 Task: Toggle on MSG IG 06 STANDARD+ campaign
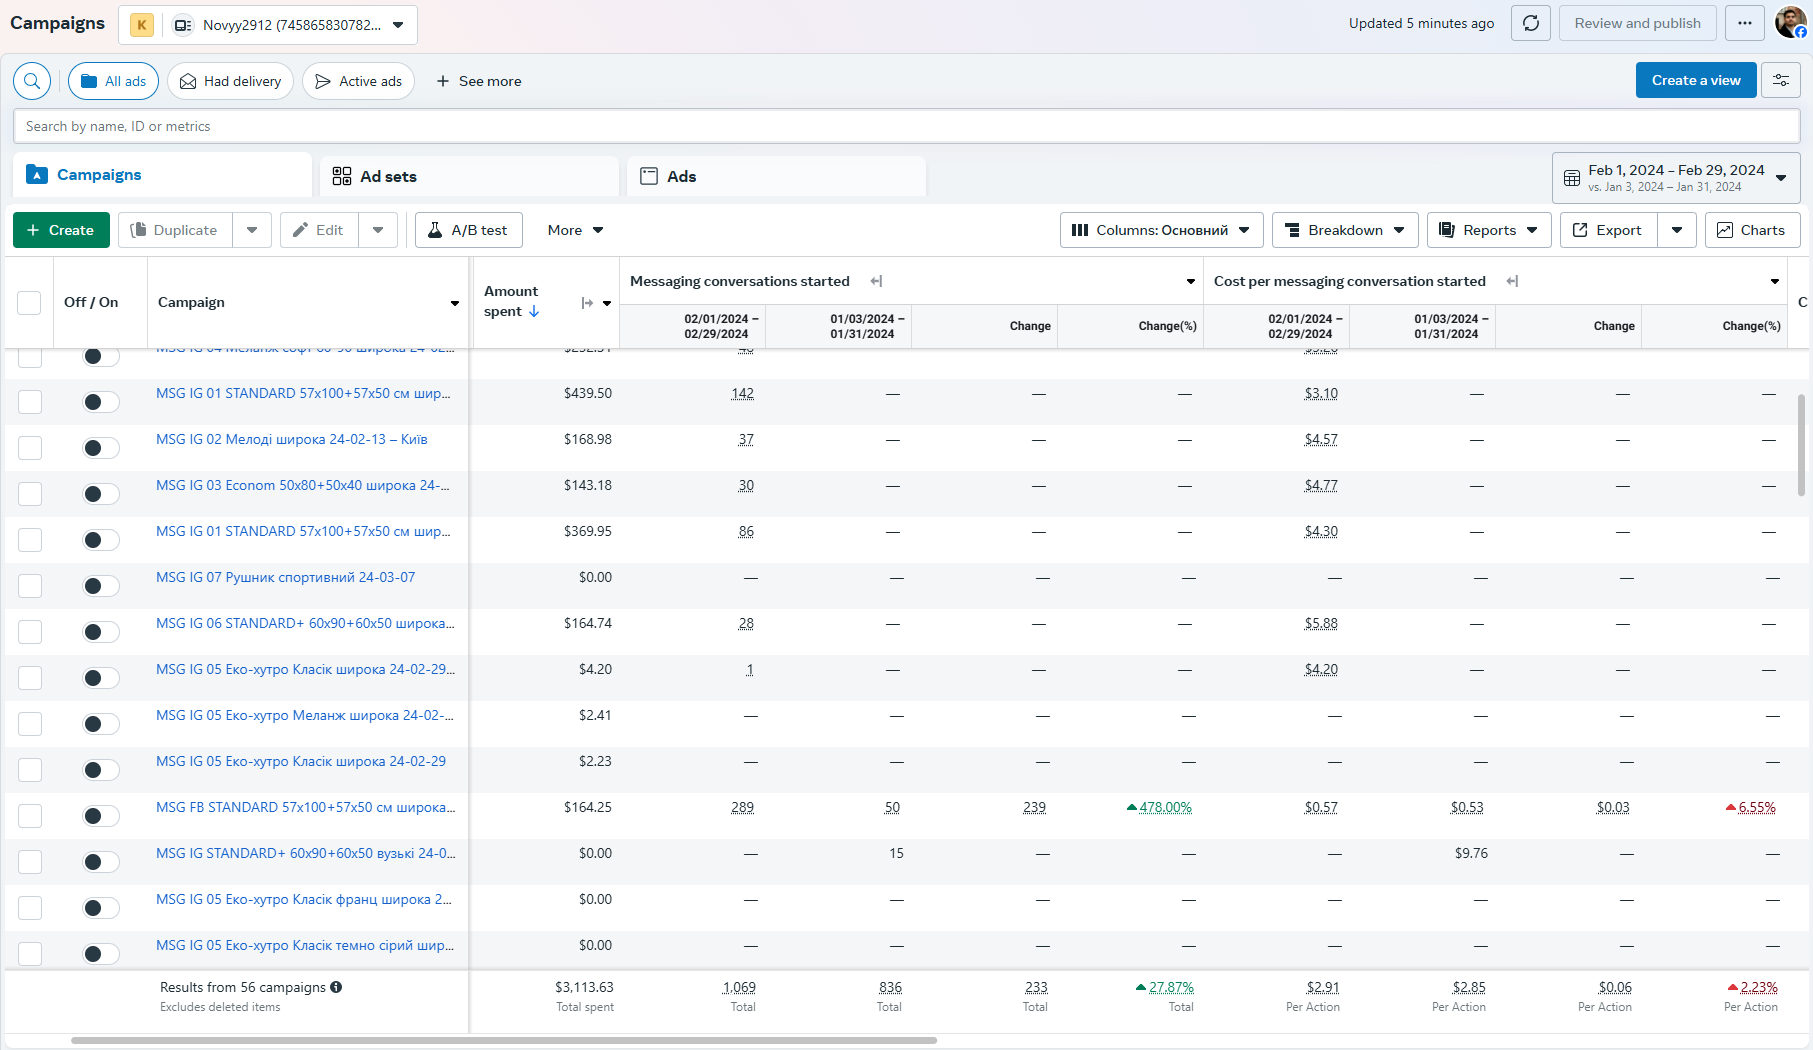[101, 632]
